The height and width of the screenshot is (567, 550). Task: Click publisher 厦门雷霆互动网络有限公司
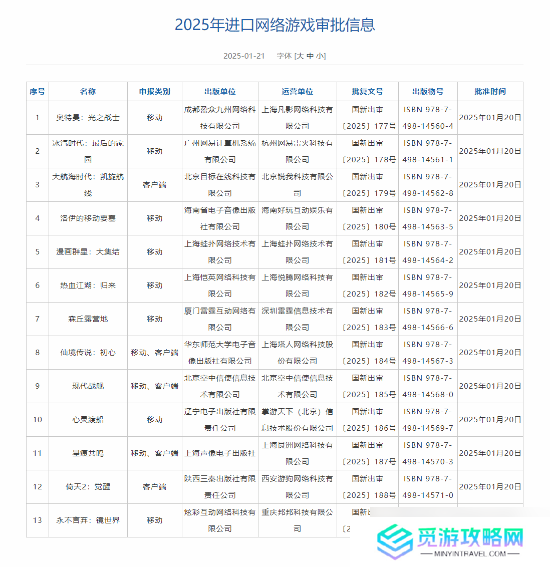coord(220,319)
